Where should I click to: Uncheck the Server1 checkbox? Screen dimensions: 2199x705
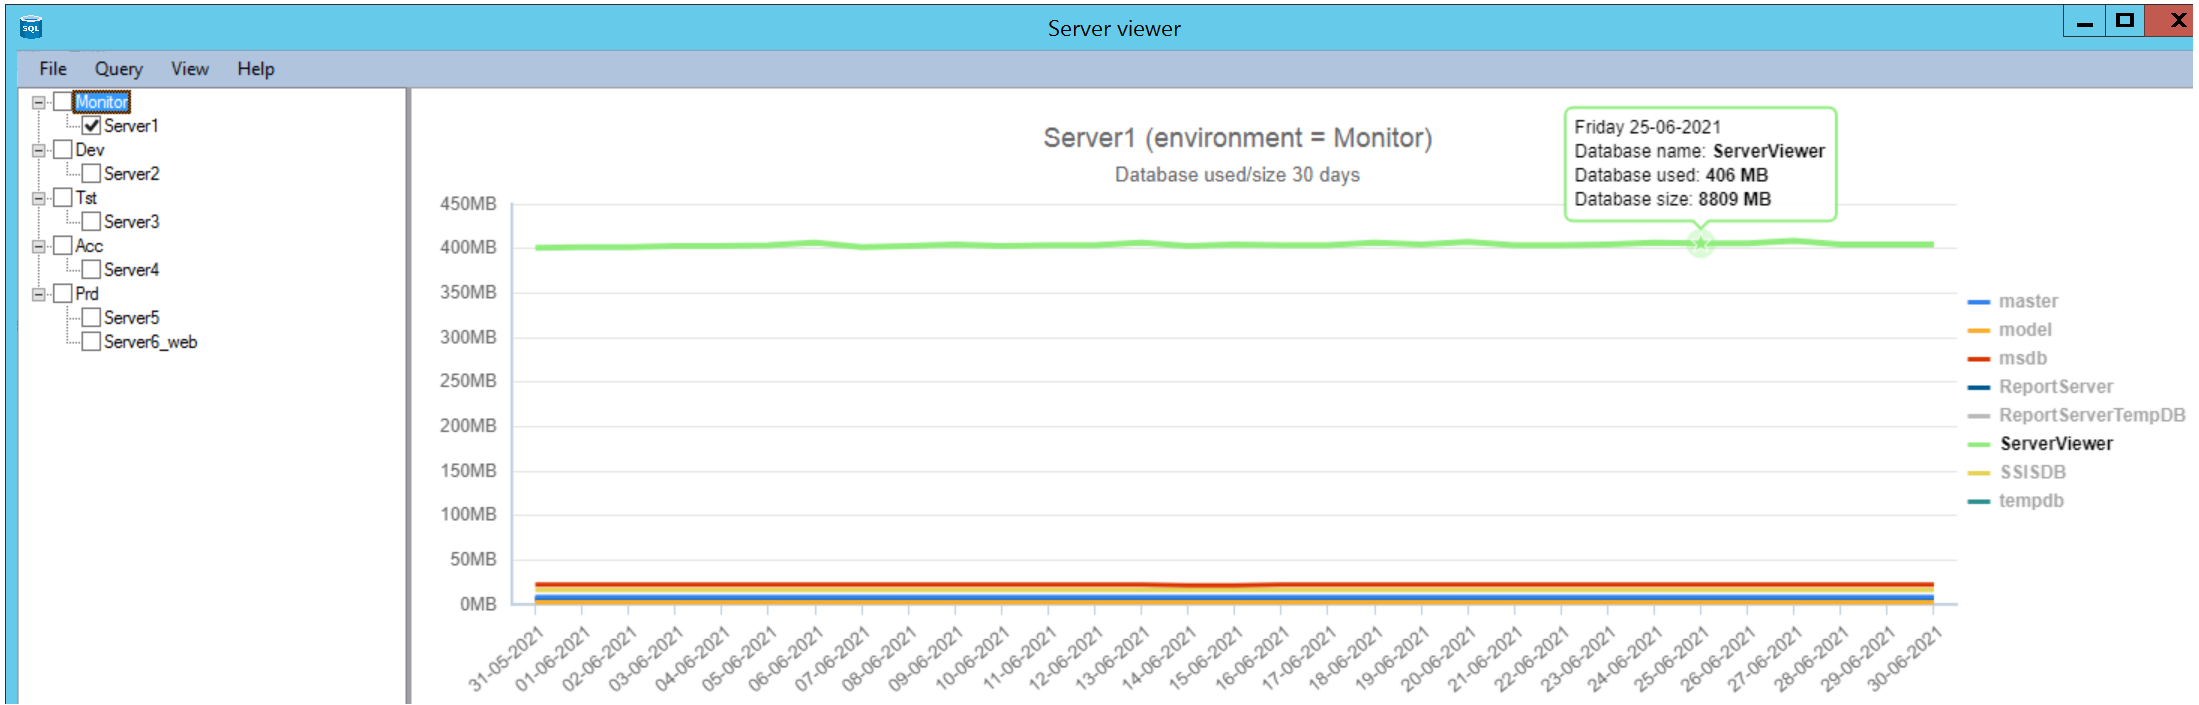(91, 126)
